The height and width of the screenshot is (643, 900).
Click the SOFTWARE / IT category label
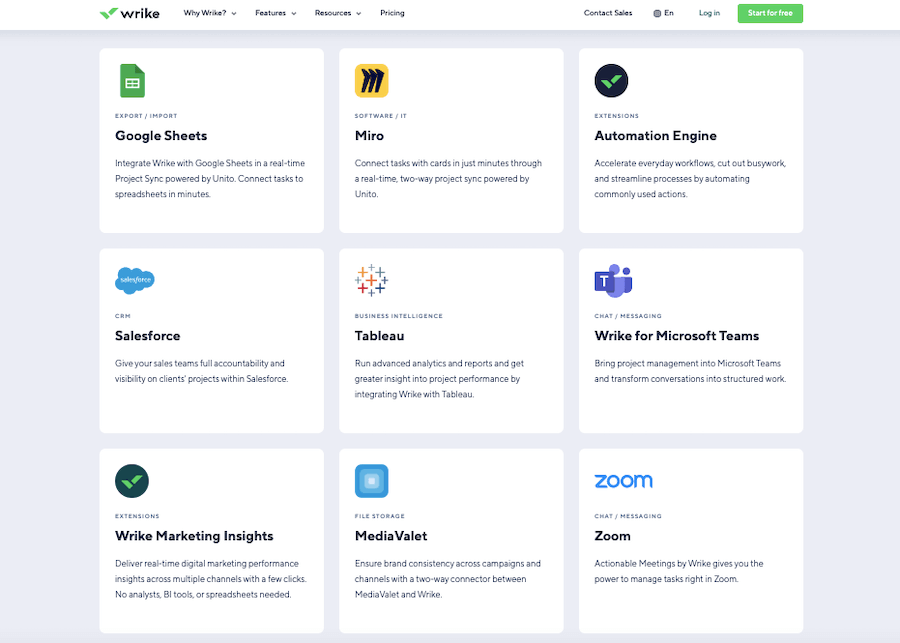[x=381, y=116]
